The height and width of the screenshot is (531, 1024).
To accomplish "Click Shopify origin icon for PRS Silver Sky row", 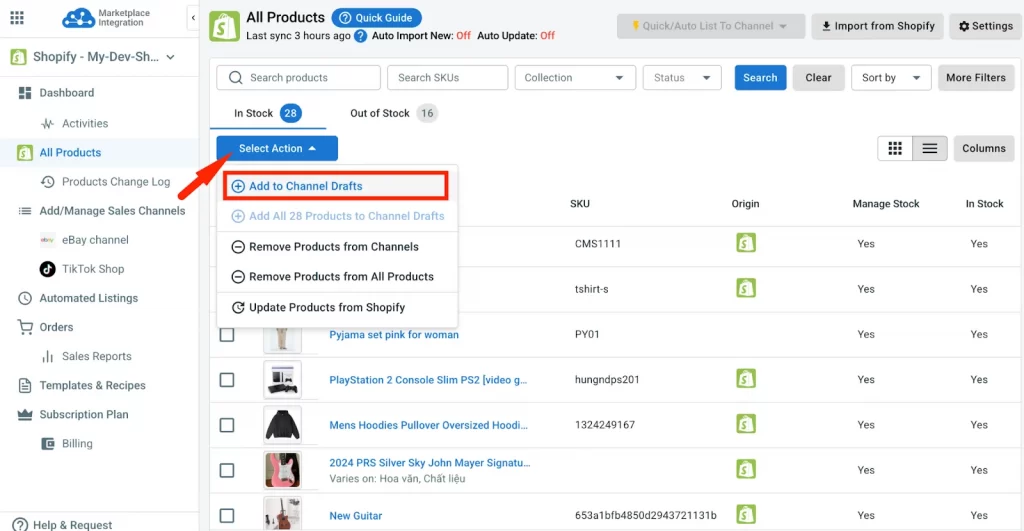I will click(746, 469).
